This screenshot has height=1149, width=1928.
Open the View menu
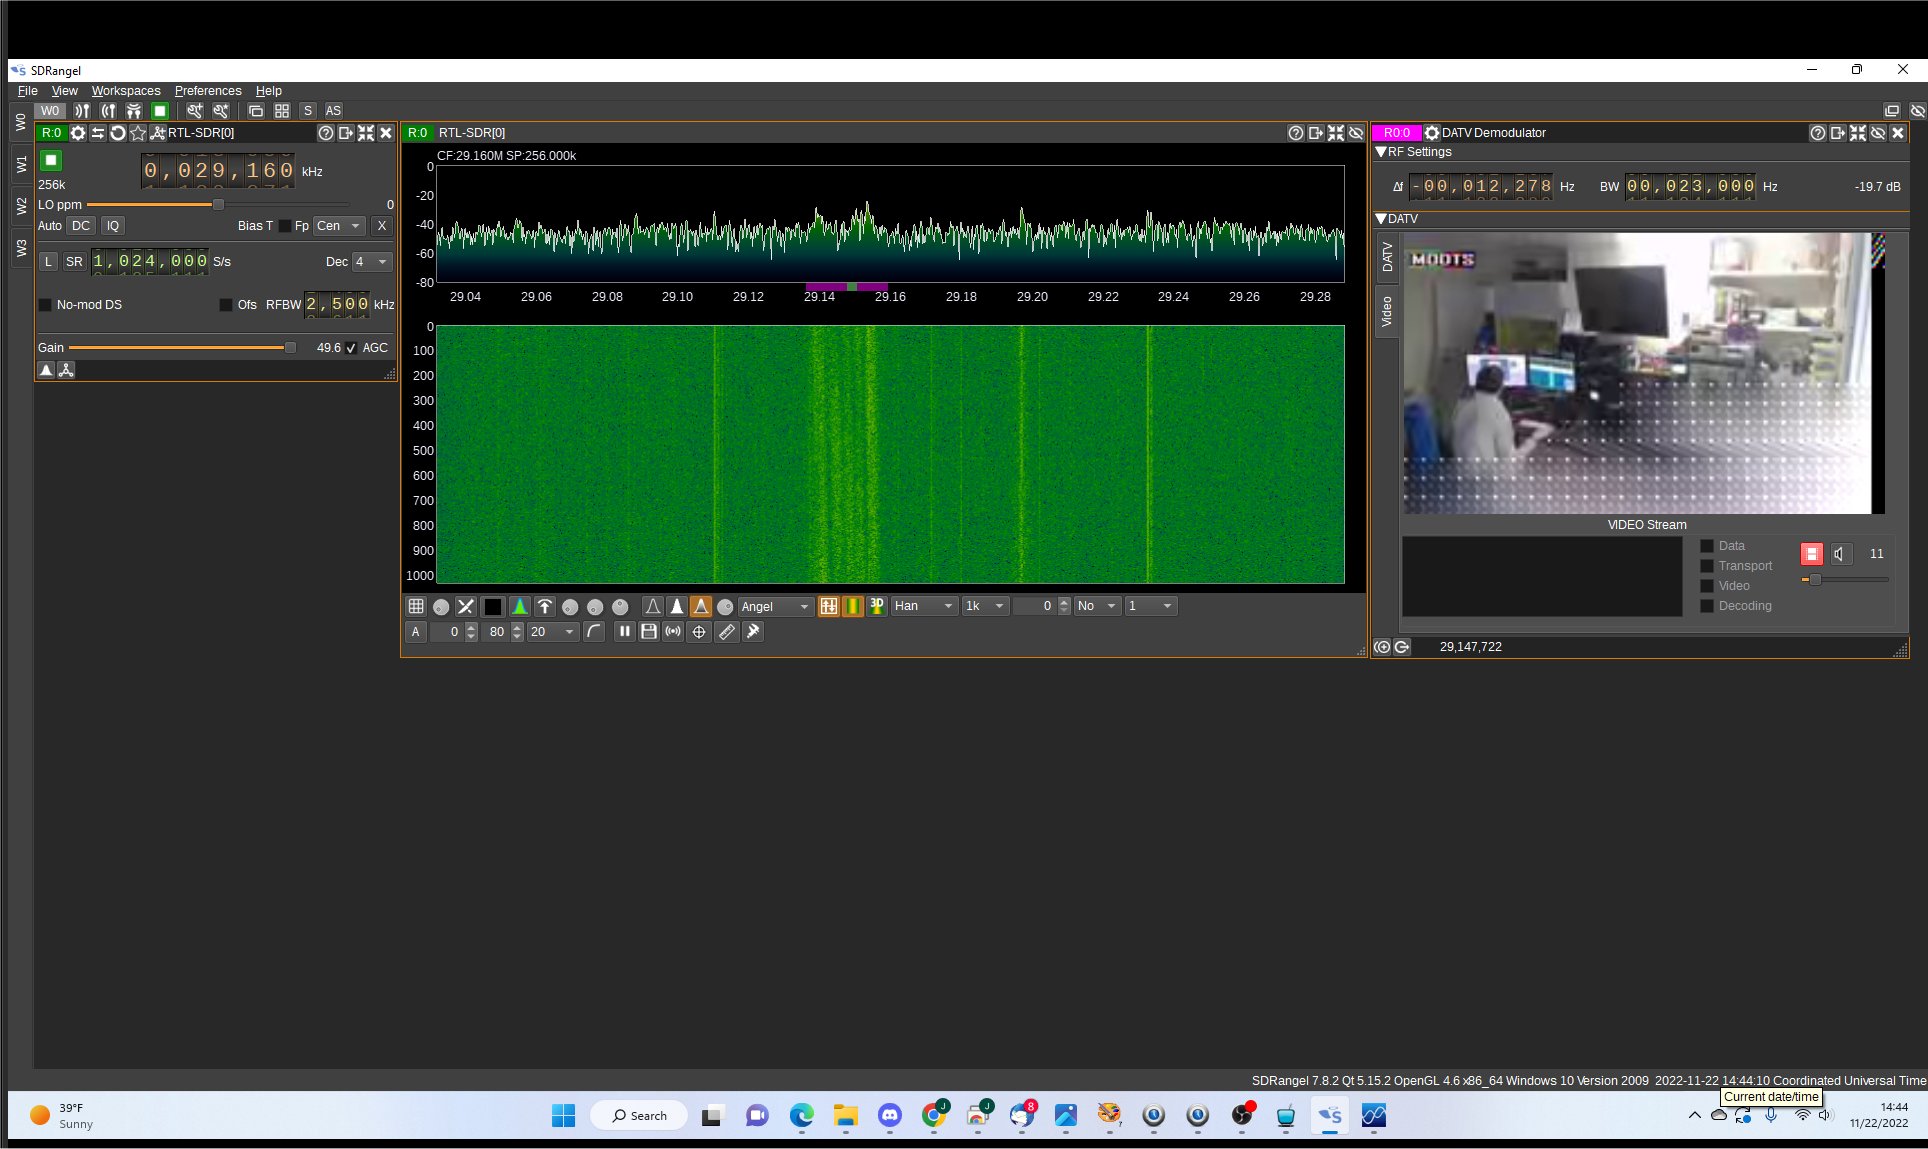tap(65, 91)
